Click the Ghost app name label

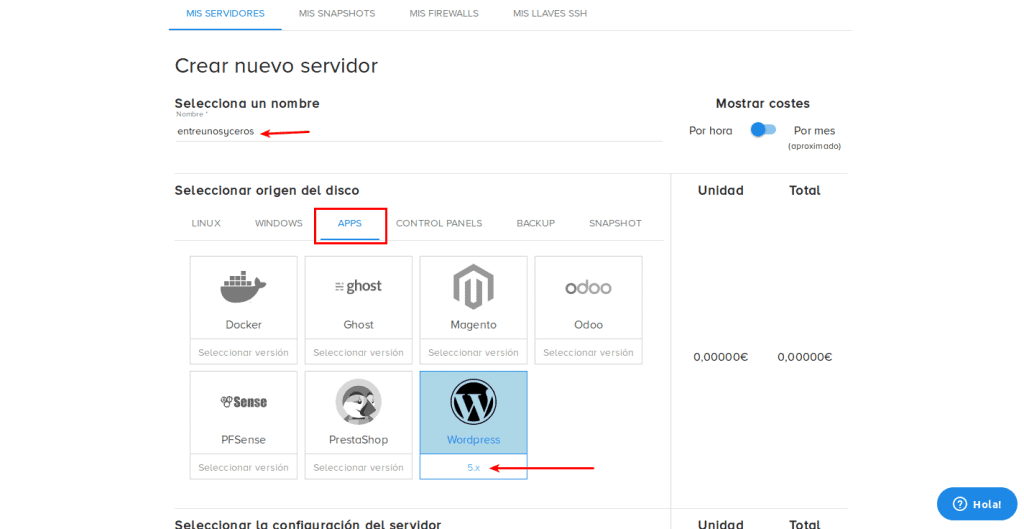point(359,325)
